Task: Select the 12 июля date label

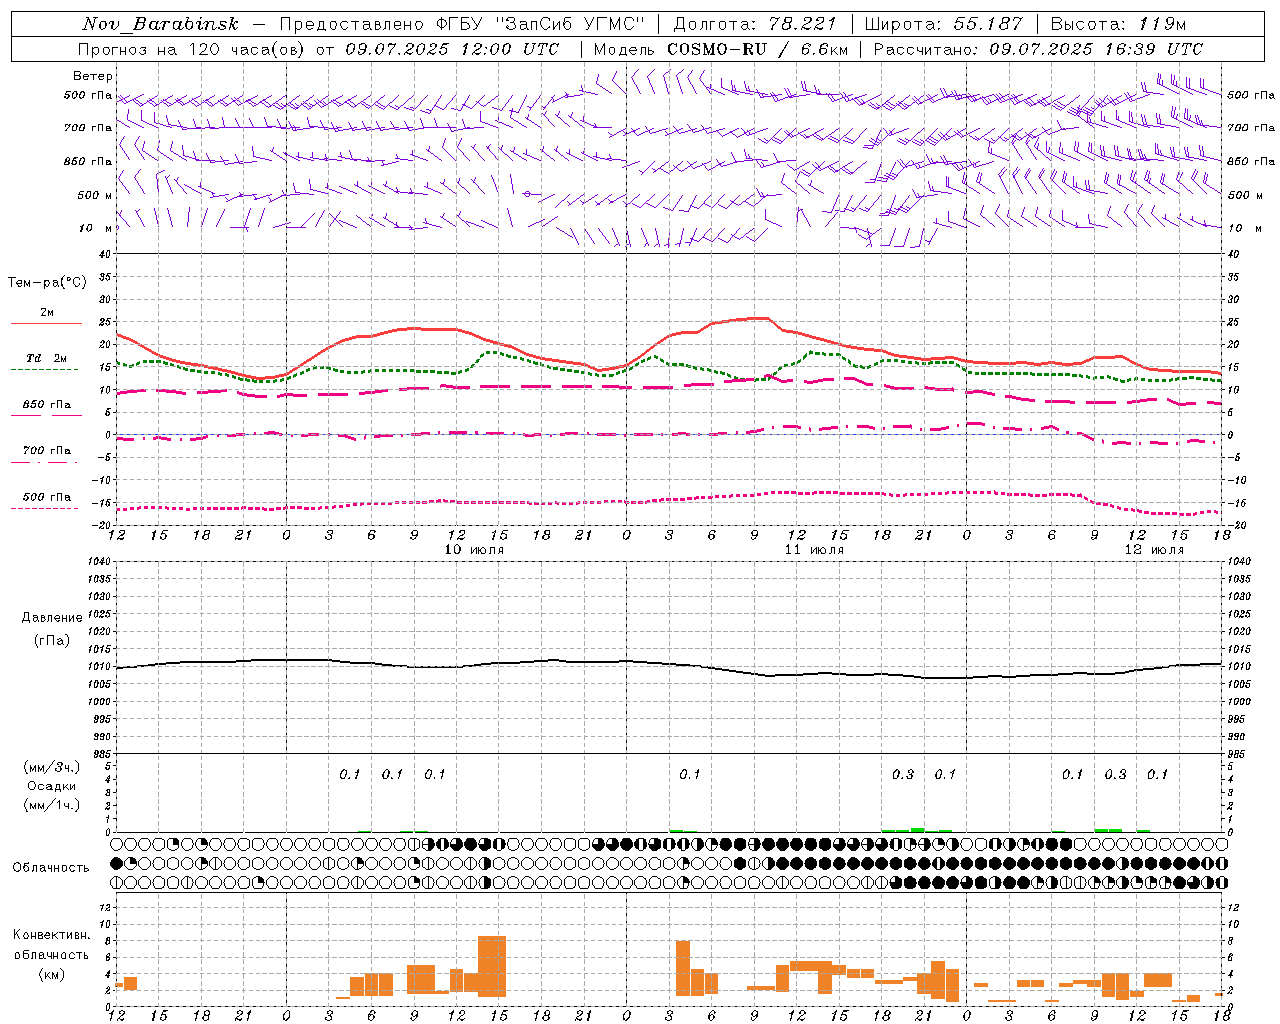Action: [x=1153, y=550]
